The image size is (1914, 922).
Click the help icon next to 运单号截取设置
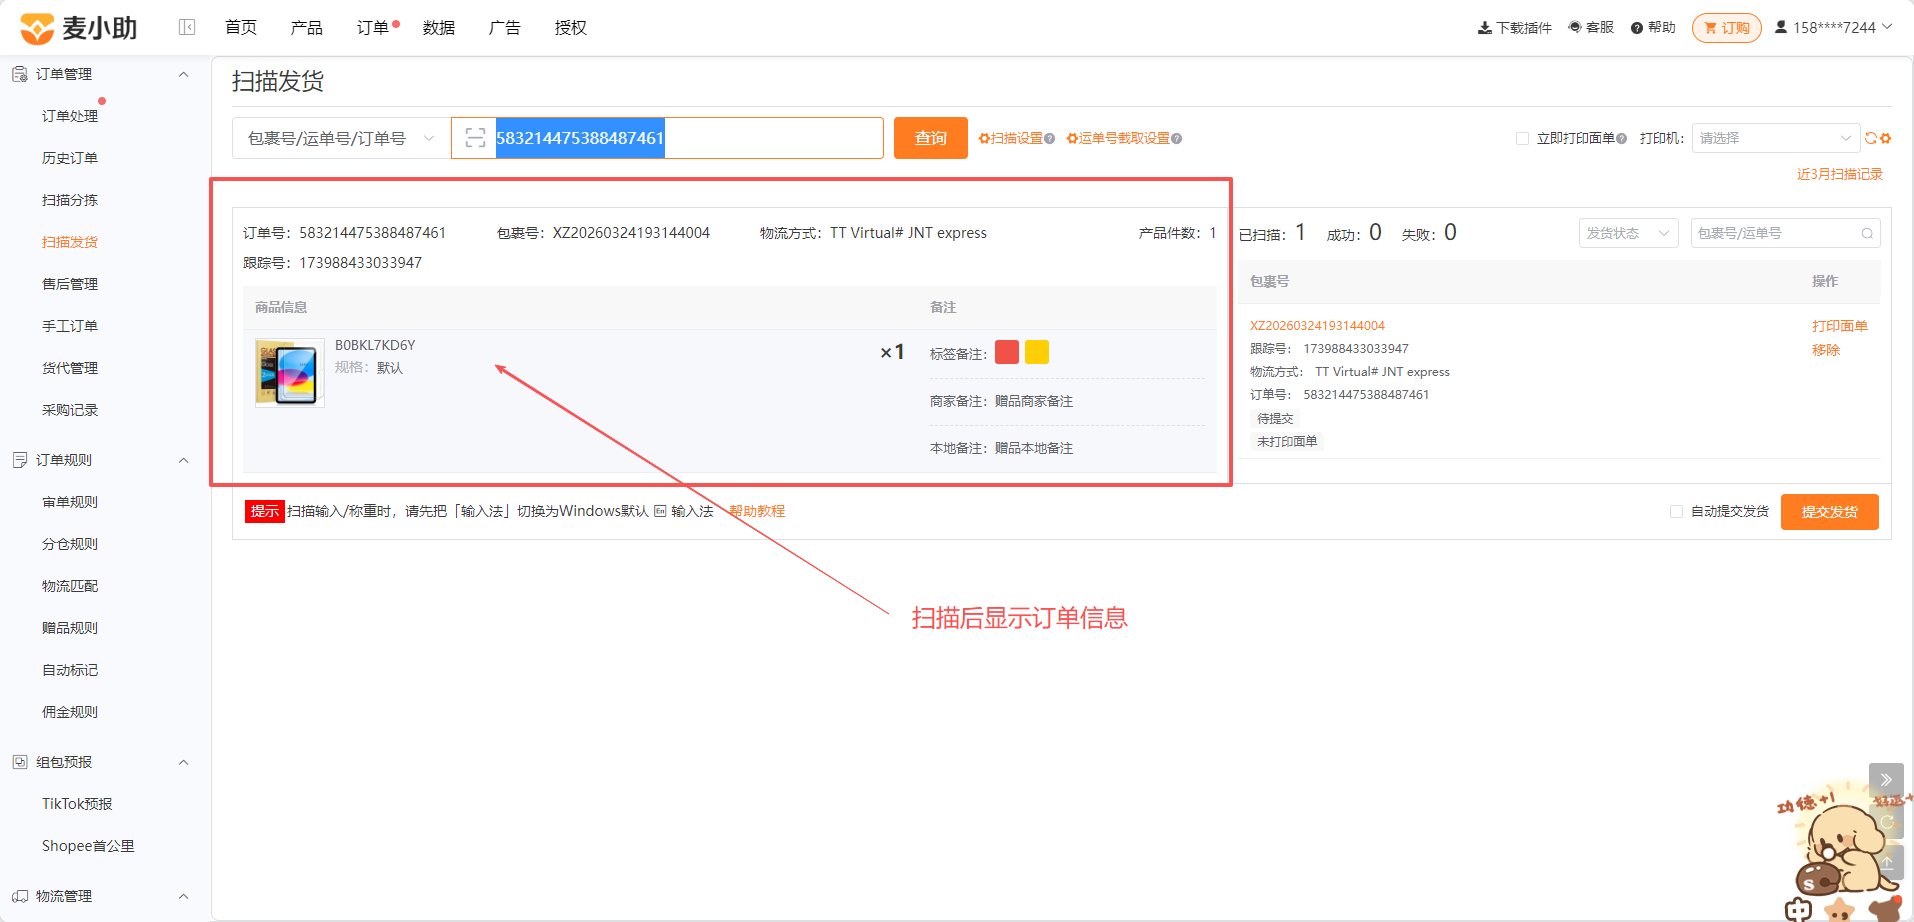1176,139
